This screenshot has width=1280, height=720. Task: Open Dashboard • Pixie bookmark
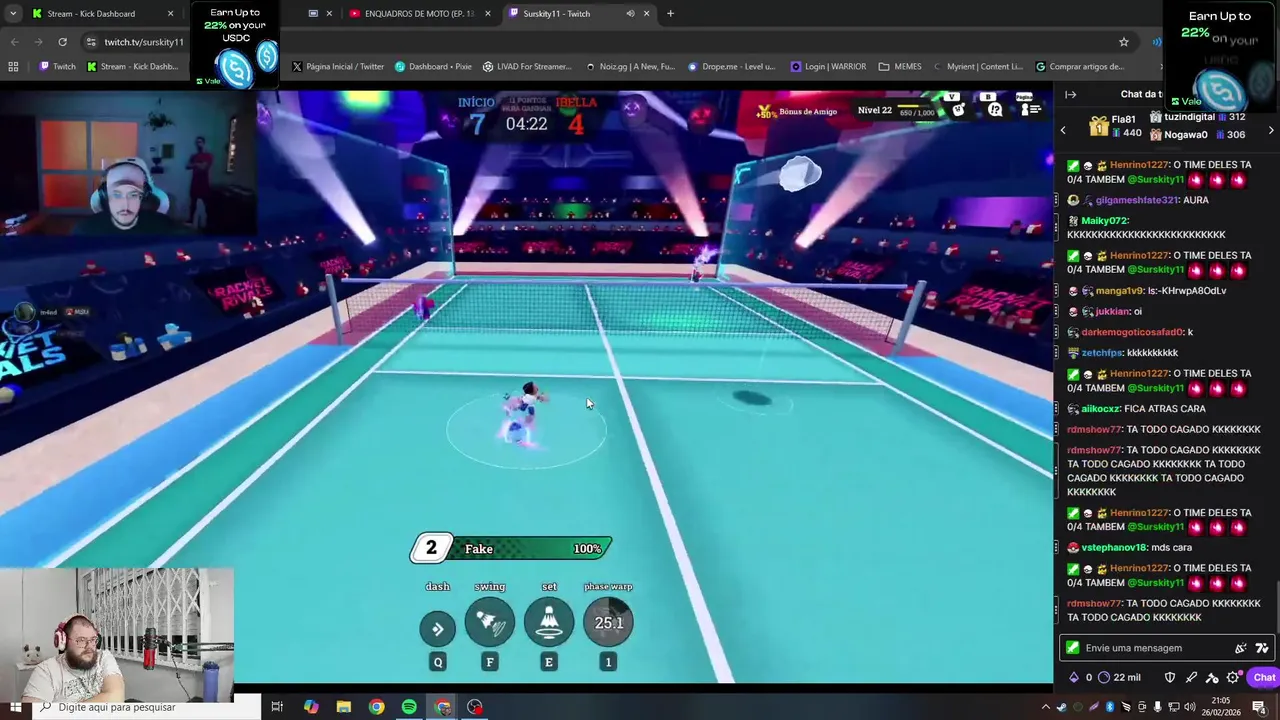pyautogui.click(x=433, y=67)
